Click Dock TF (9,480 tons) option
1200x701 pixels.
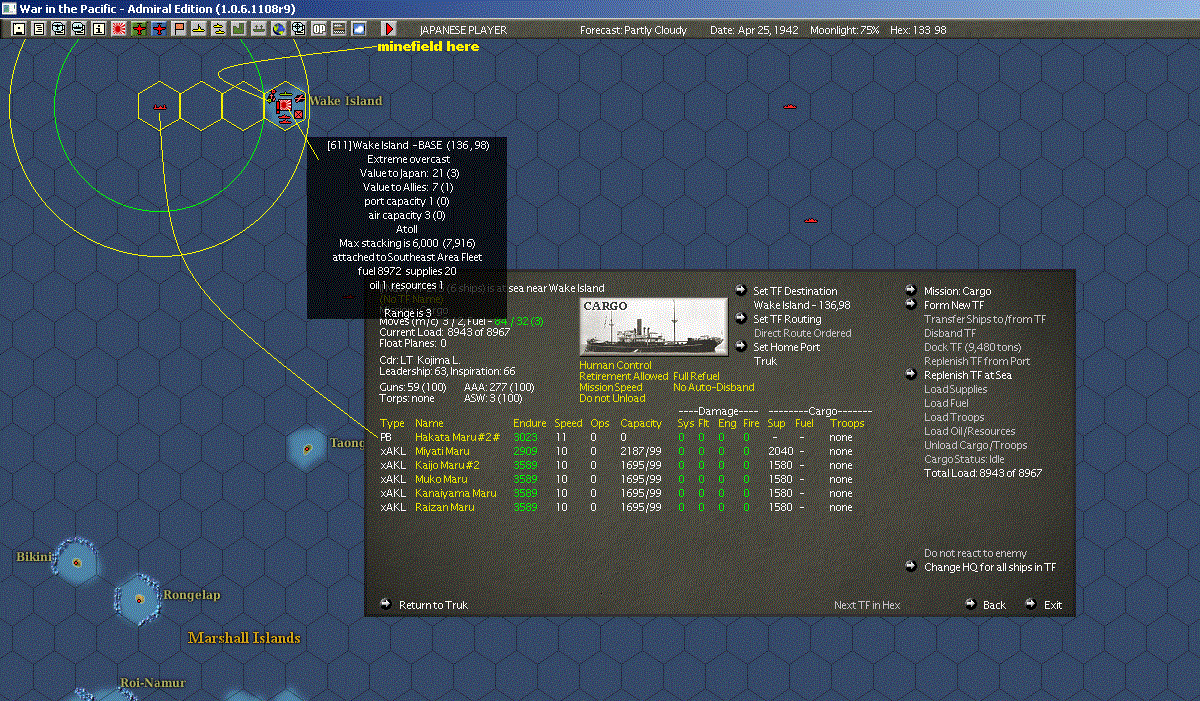coord(974,347)
